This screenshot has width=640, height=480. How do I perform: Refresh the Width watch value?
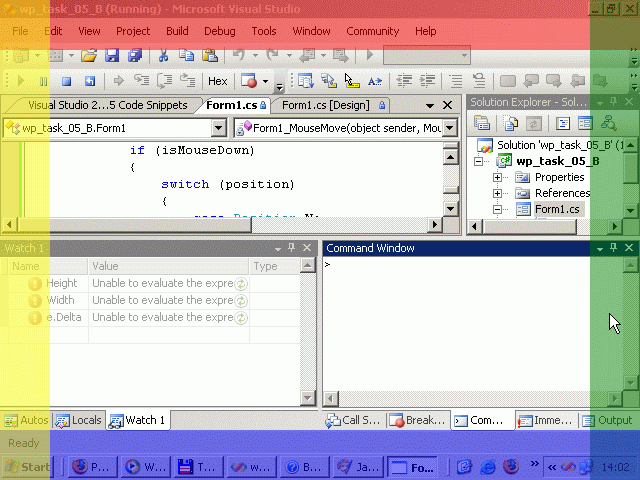(x=241, y=300)
